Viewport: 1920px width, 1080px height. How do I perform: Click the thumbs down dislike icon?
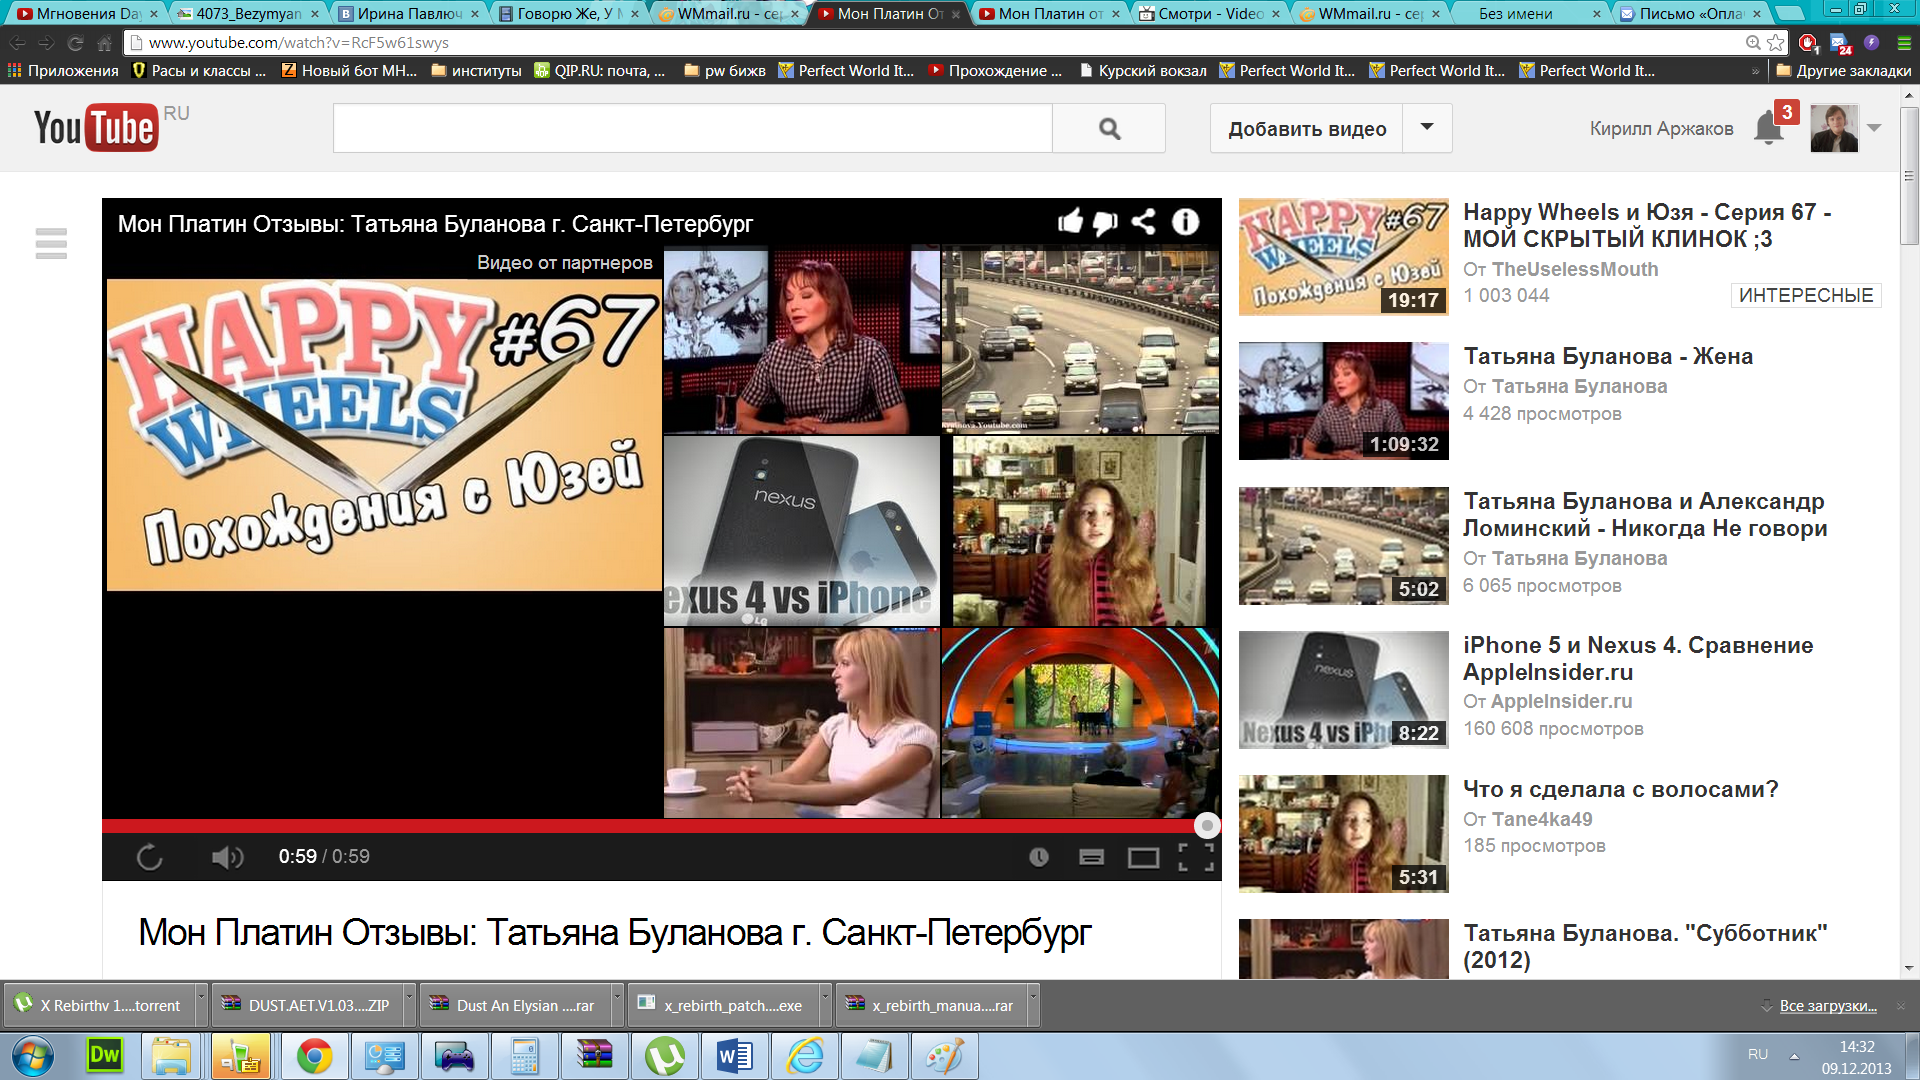pos(1105,222)
